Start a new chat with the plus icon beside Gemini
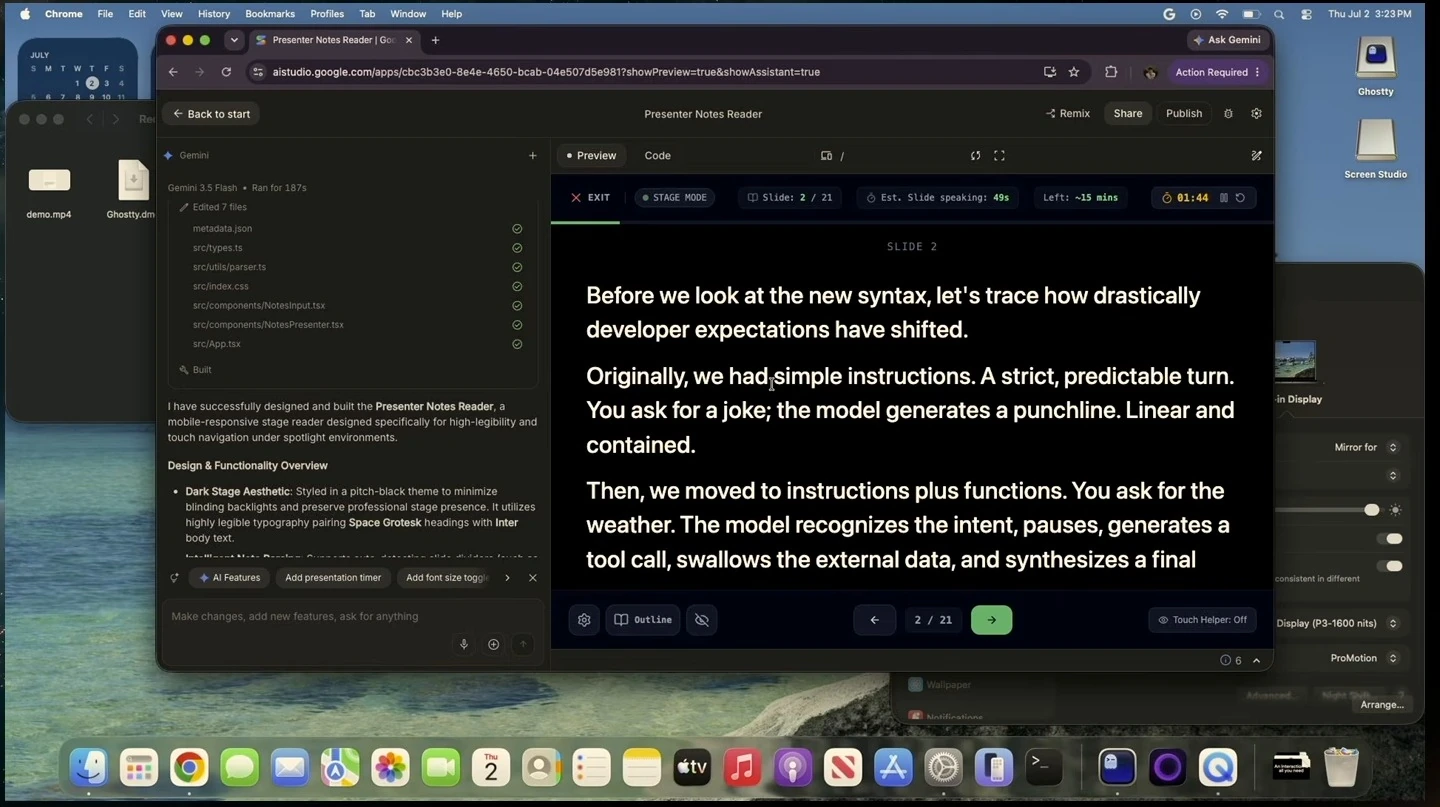This screenshot has height=807, width=1440. [x=533, y=156]
